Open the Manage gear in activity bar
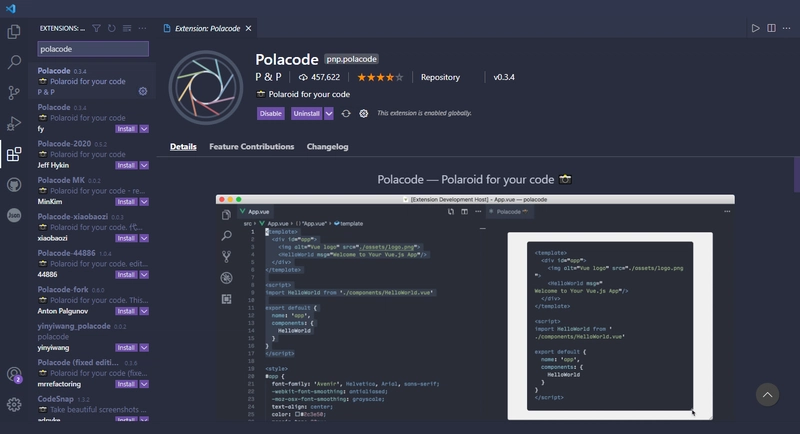Image resolution: width=800 pixels, height=434 pixels. [14, 404]
